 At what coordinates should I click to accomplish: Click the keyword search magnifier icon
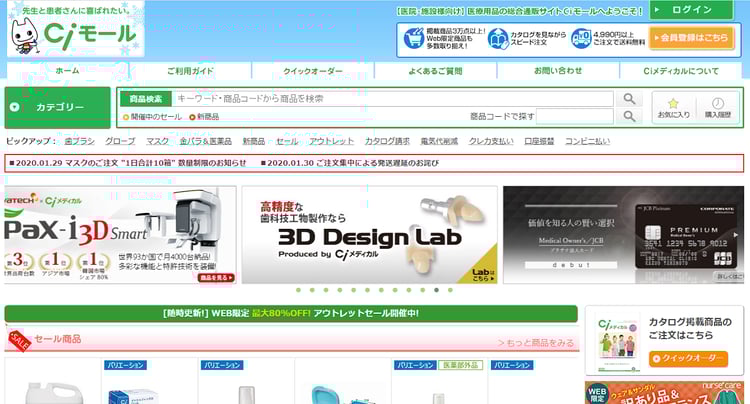point(629,99)
